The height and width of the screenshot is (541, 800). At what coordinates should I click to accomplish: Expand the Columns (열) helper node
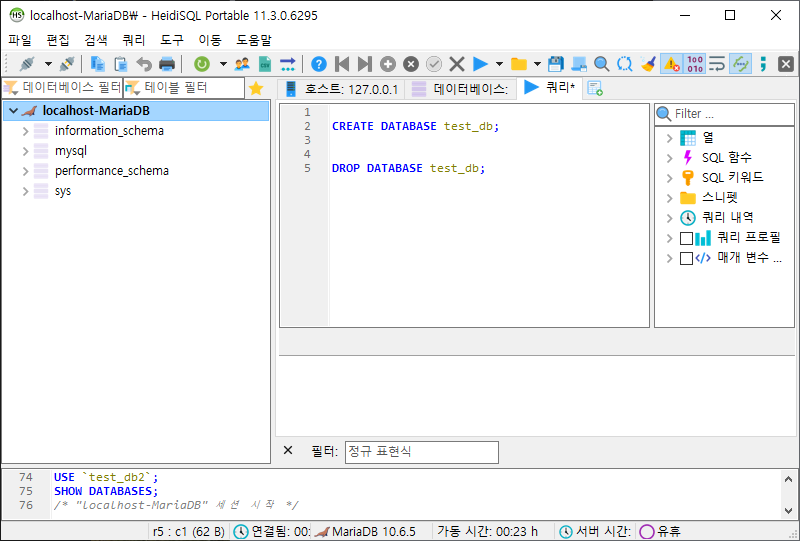click(x=669, y=138)
